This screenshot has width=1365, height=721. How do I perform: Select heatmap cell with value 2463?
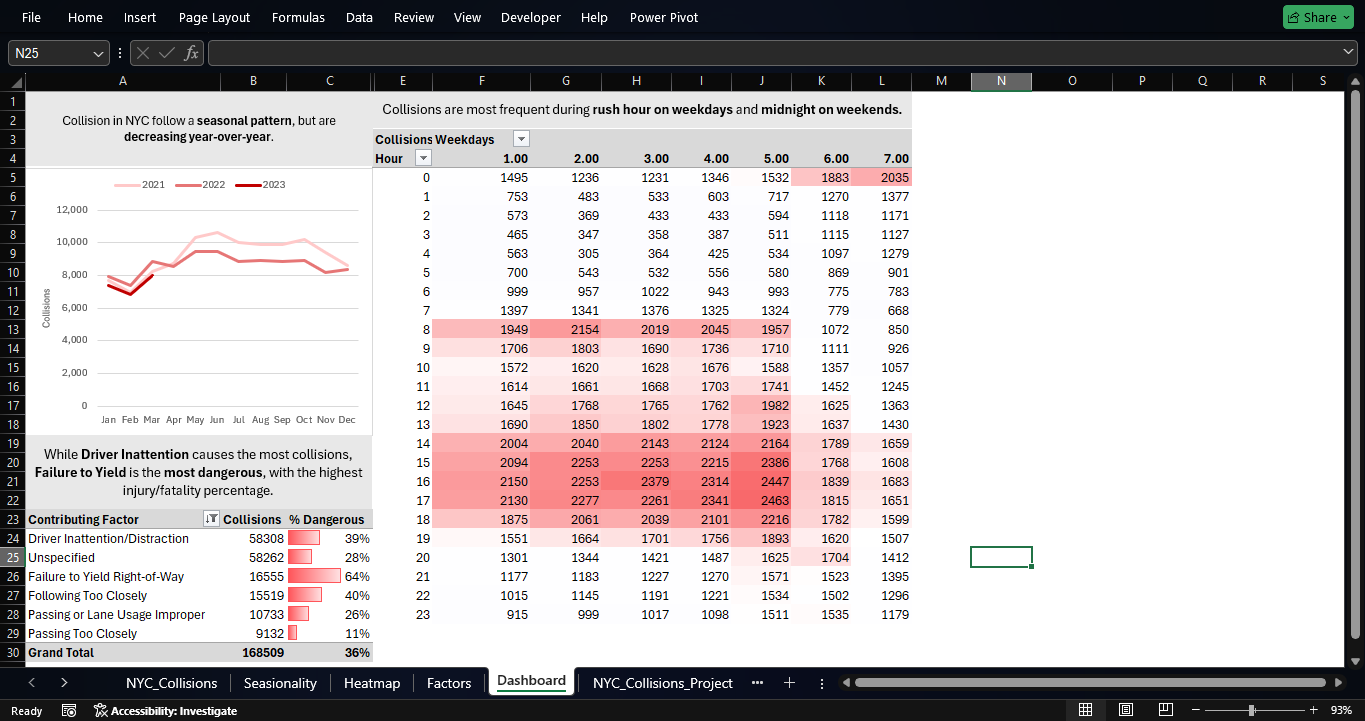762,500
